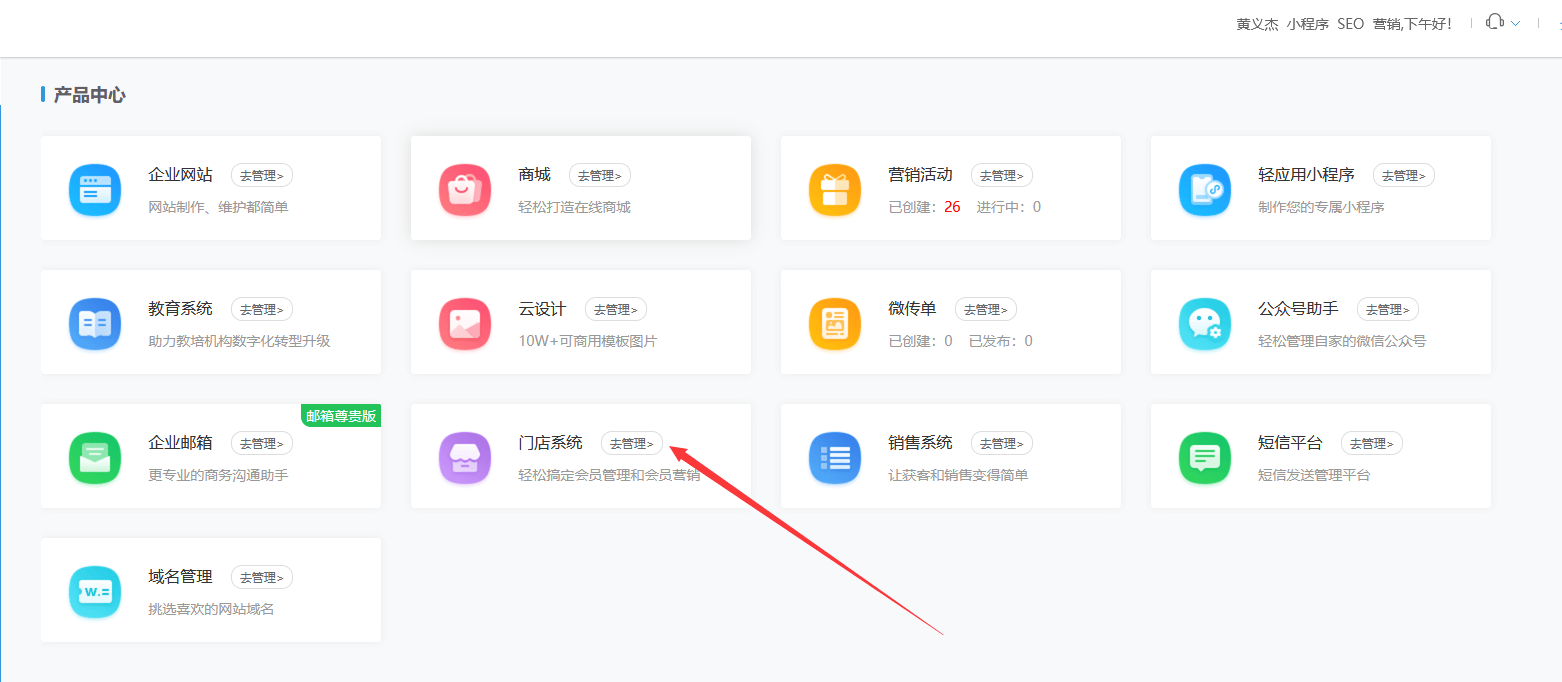
Task: Click the 销售系统 list icon
Action: 835,458
